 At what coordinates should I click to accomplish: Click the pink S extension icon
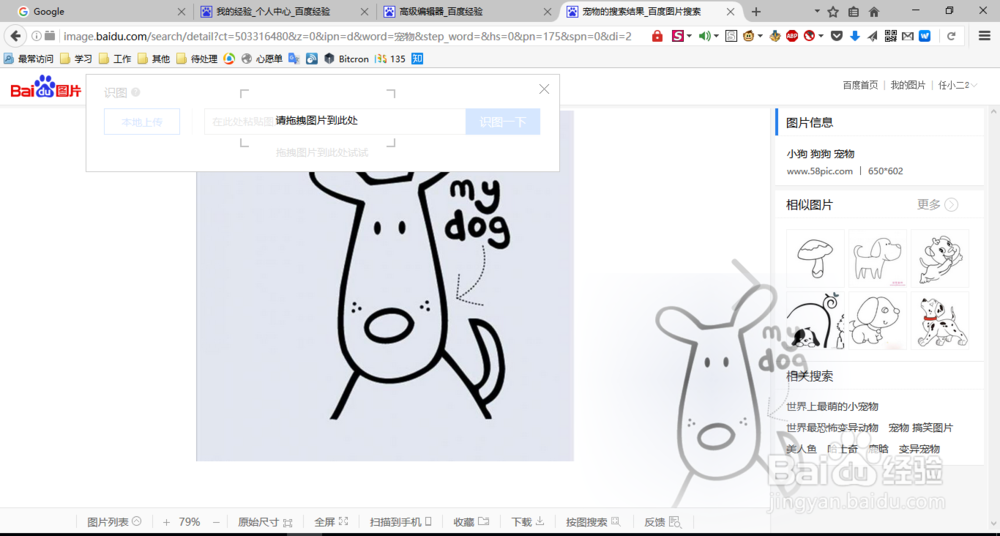(678, 36)
